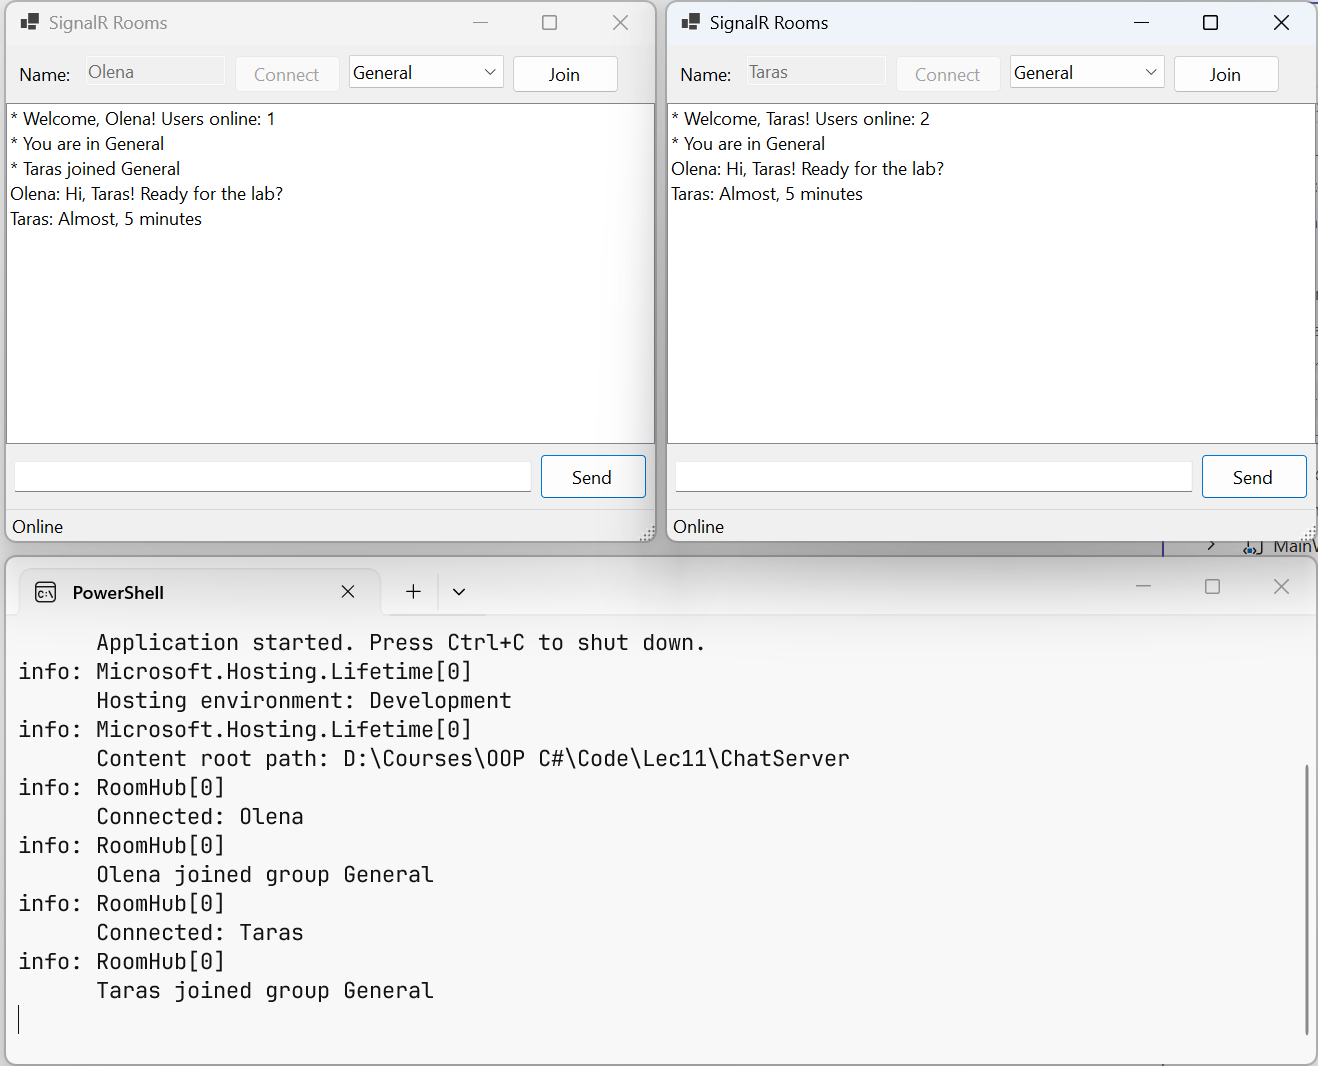Click "Welcome, Olena! Users online: 1" line
Screen dimensions: 1318x1066
coord(142,119)
